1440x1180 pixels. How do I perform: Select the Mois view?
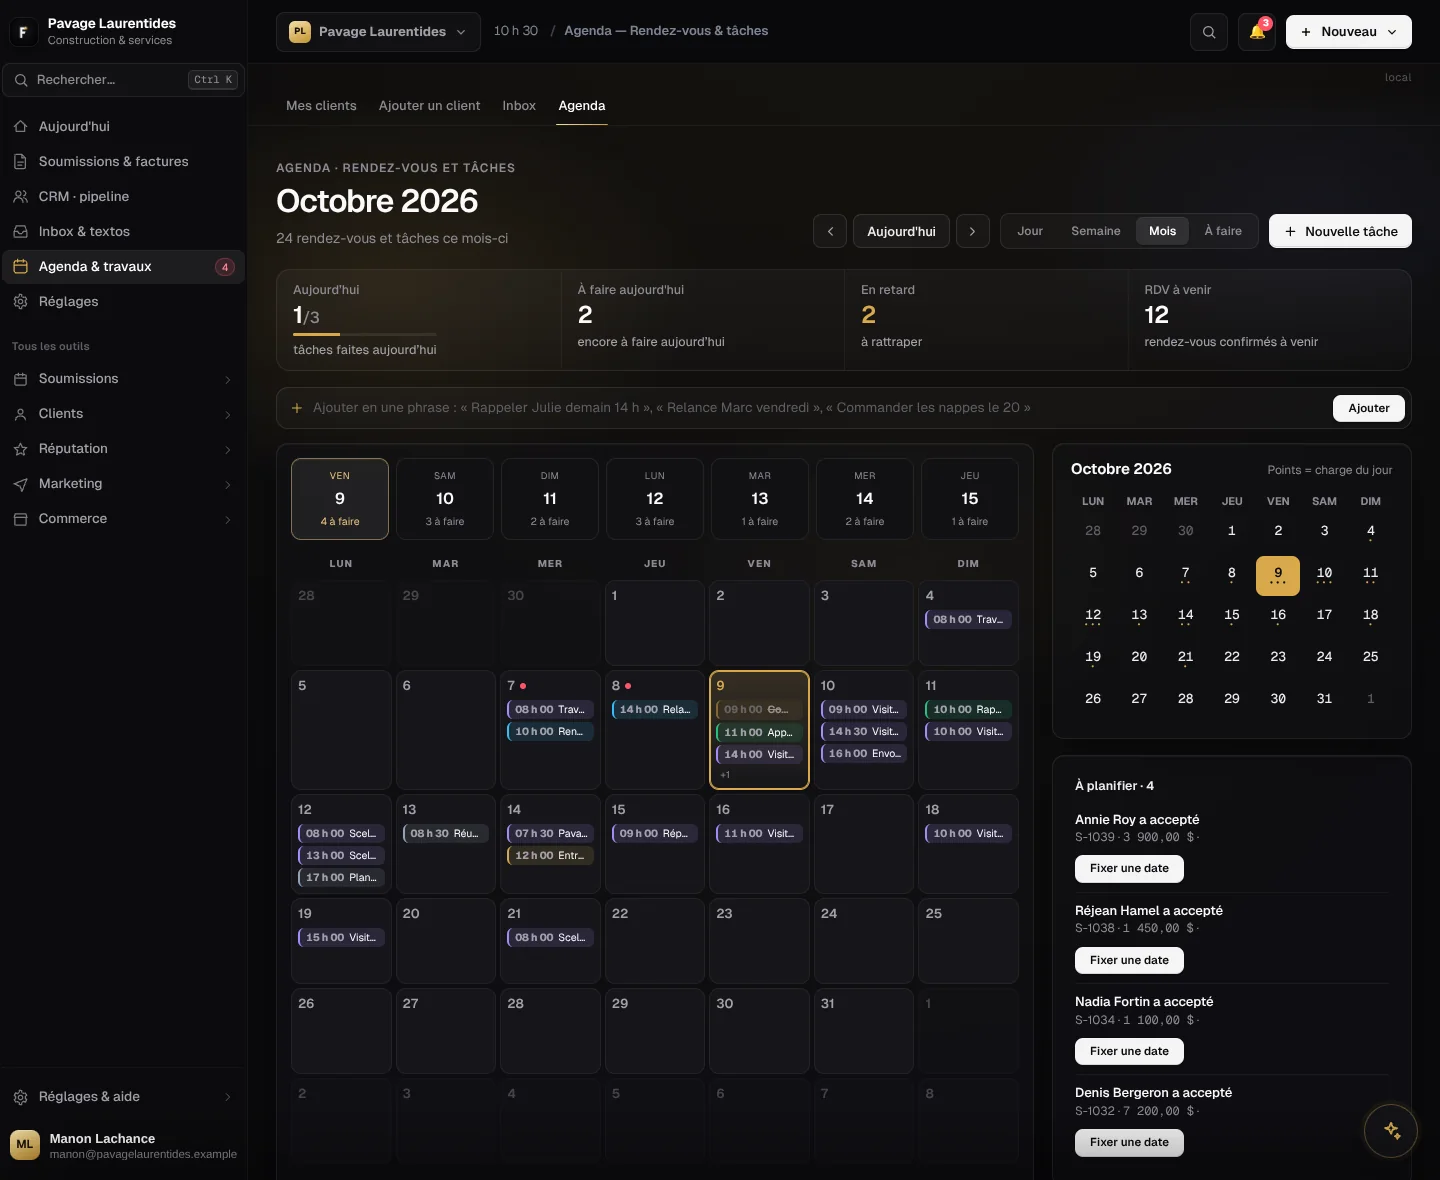(1162, 231)
